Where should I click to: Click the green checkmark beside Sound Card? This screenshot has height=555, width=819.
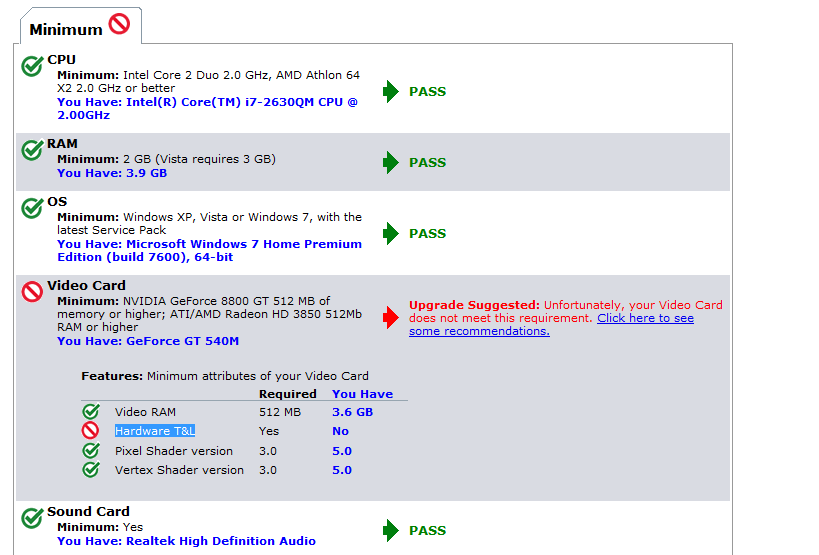coord(32,518)
